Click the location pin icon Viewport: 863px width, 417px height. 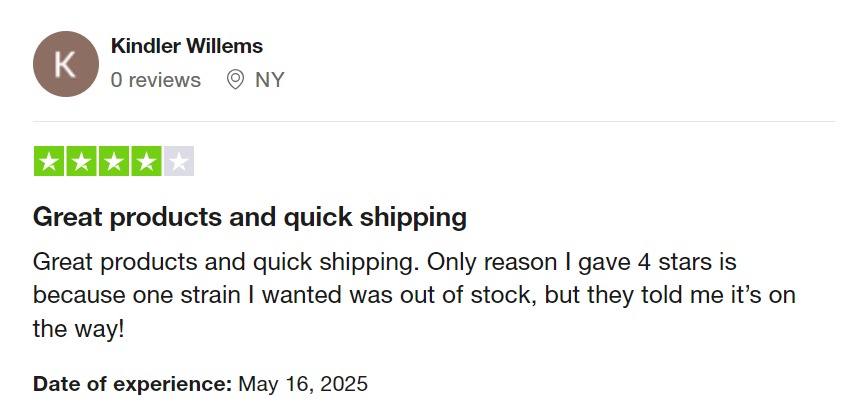pos(235,80)
